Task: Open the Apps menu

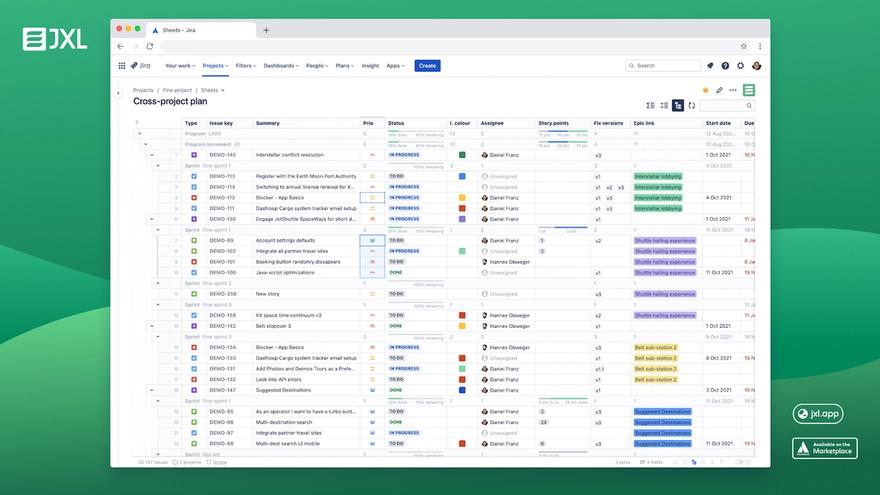Action: [x=395, y=66]
